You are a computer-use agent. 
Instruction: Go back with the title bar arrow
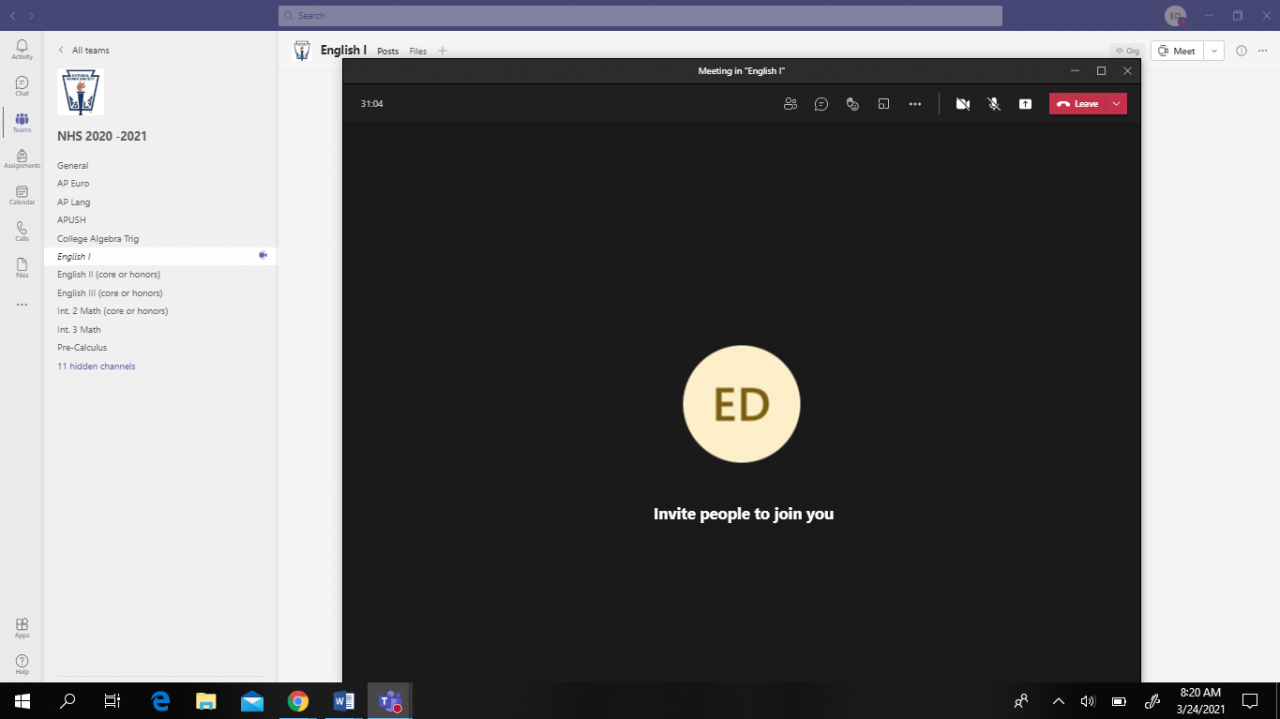12,16
